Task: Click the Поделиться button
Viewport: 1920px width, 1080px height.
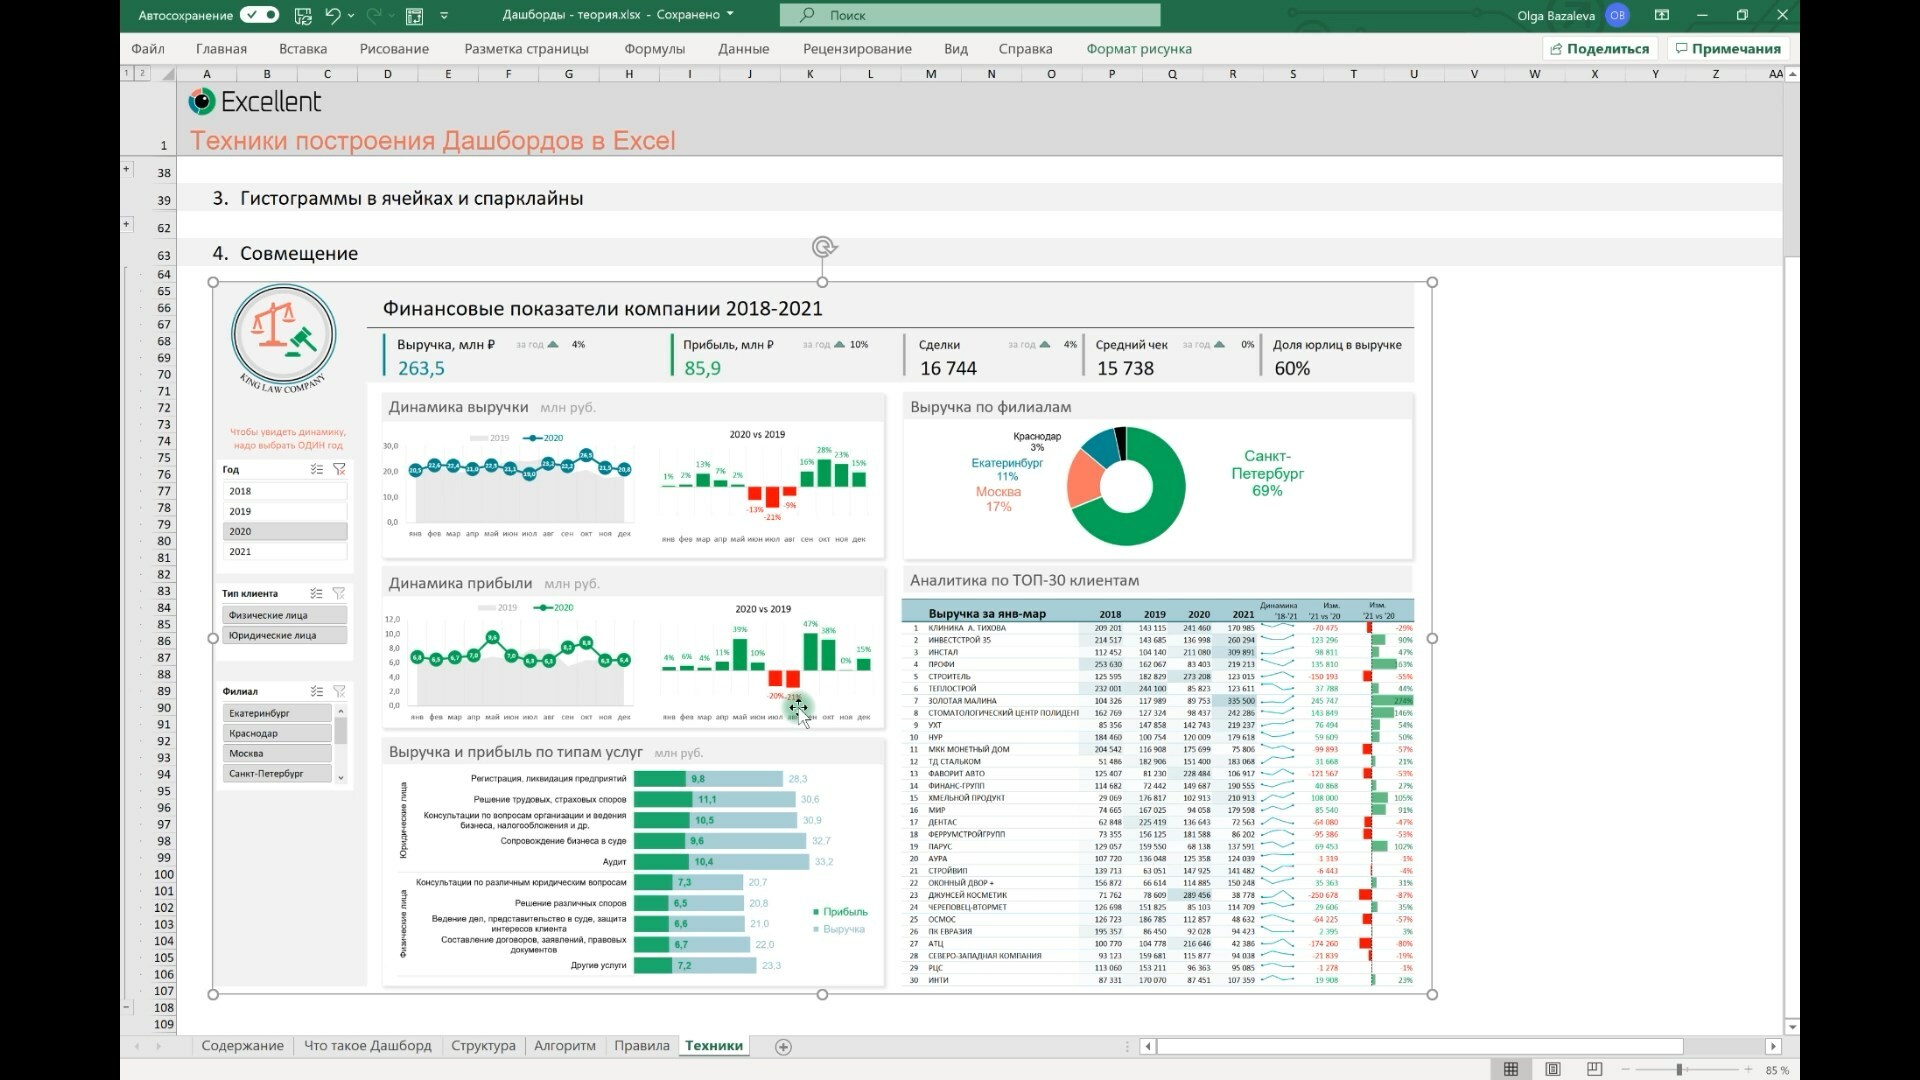Action: pos(1599,48)
